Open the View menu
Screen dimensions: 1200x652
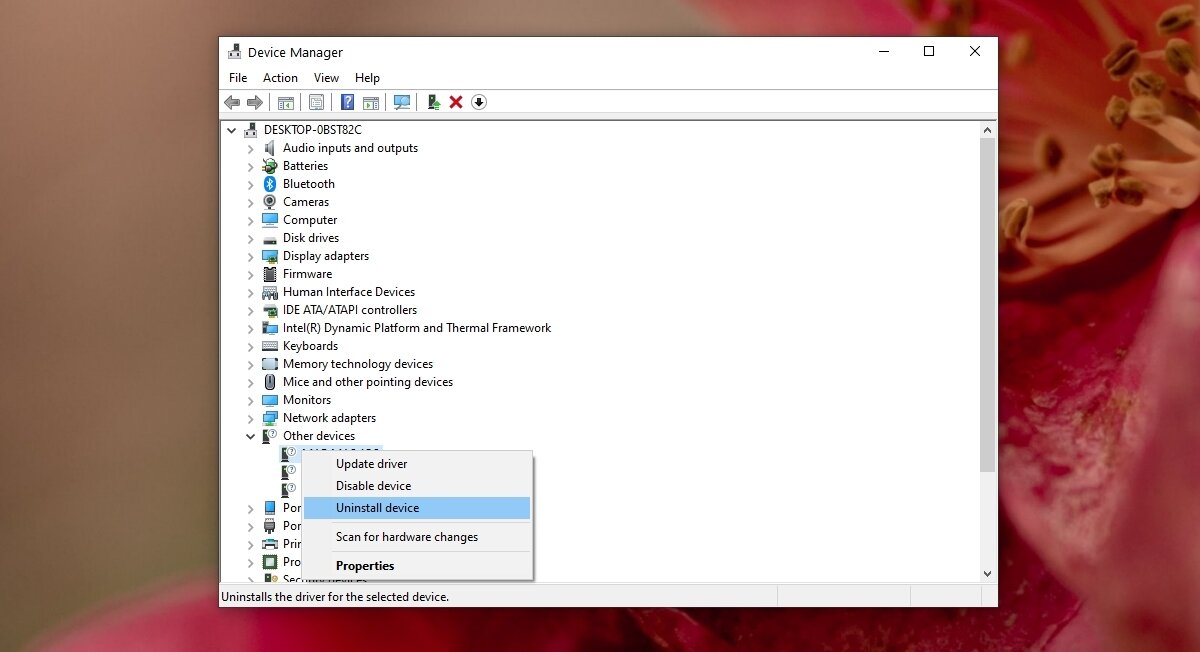[x=326, y=77]
